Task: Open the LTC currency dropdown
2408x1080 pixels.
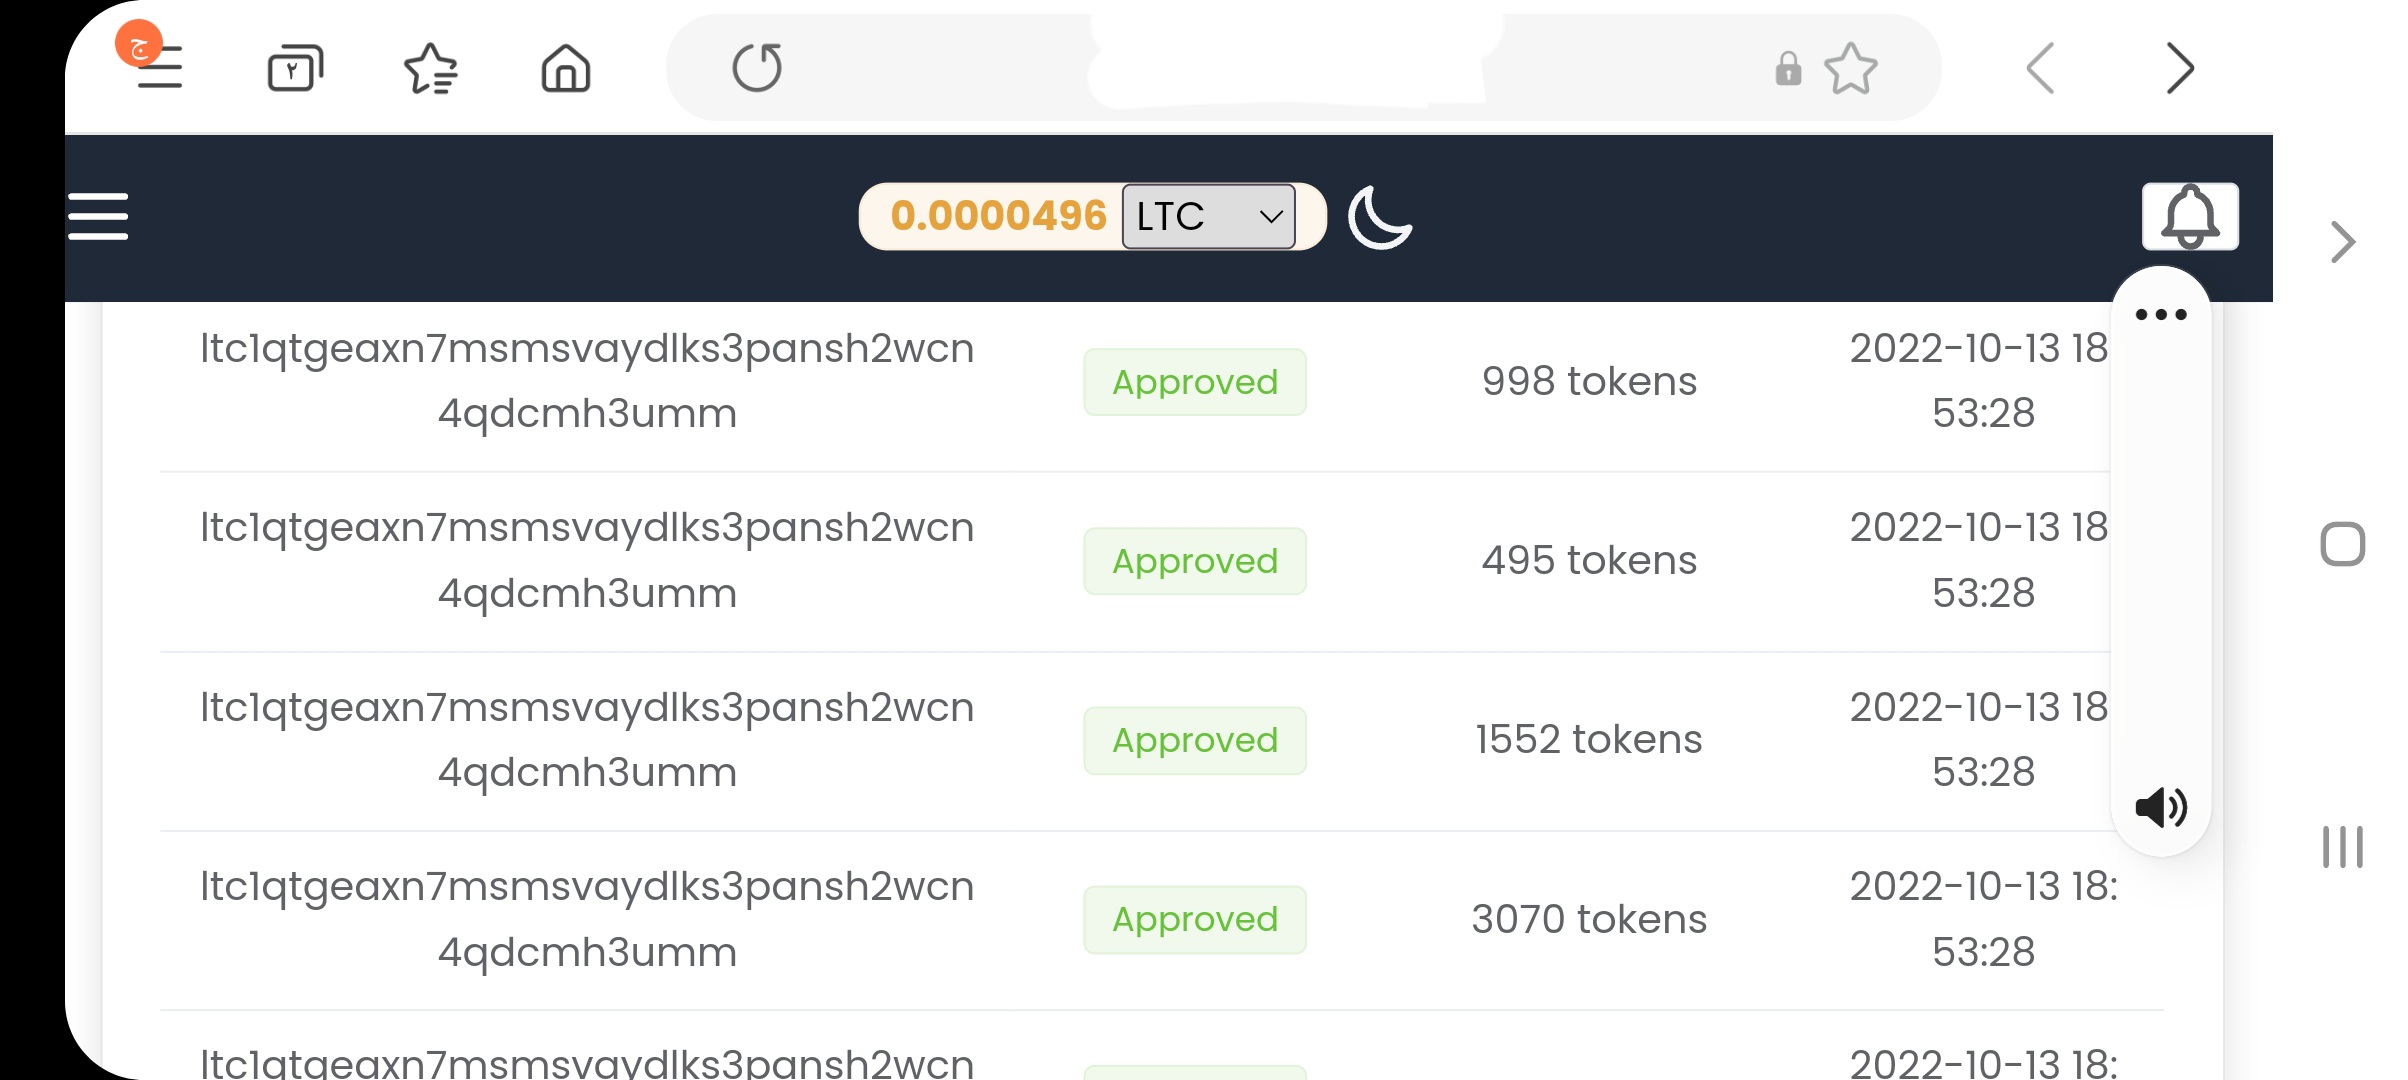Action: [1208, 217]
